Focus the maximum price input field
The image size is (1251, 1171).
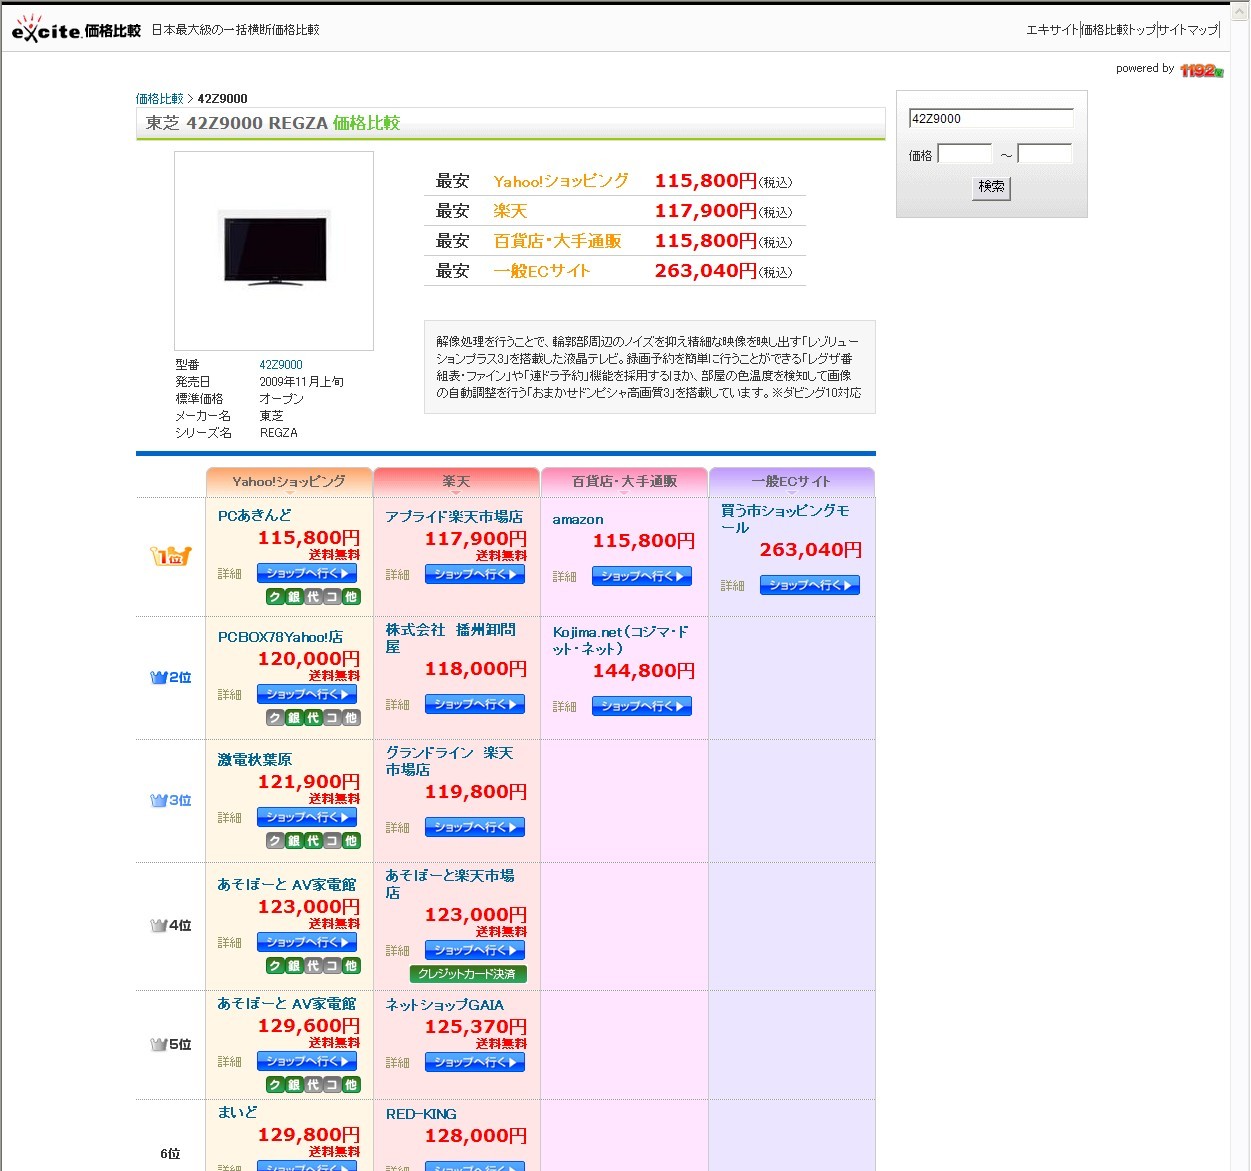pyautogui.click(x=1045, y=154)
